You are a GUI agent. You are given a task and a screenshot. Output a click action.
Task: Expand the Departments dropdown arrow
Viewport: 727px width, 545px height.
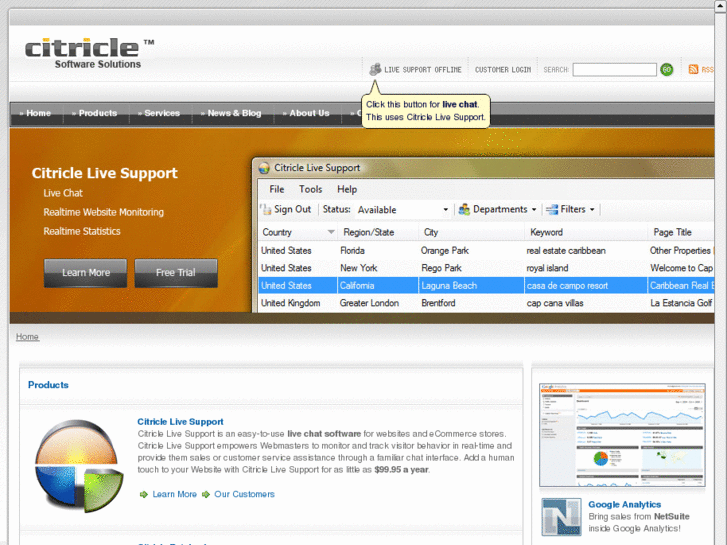(534, 210)
